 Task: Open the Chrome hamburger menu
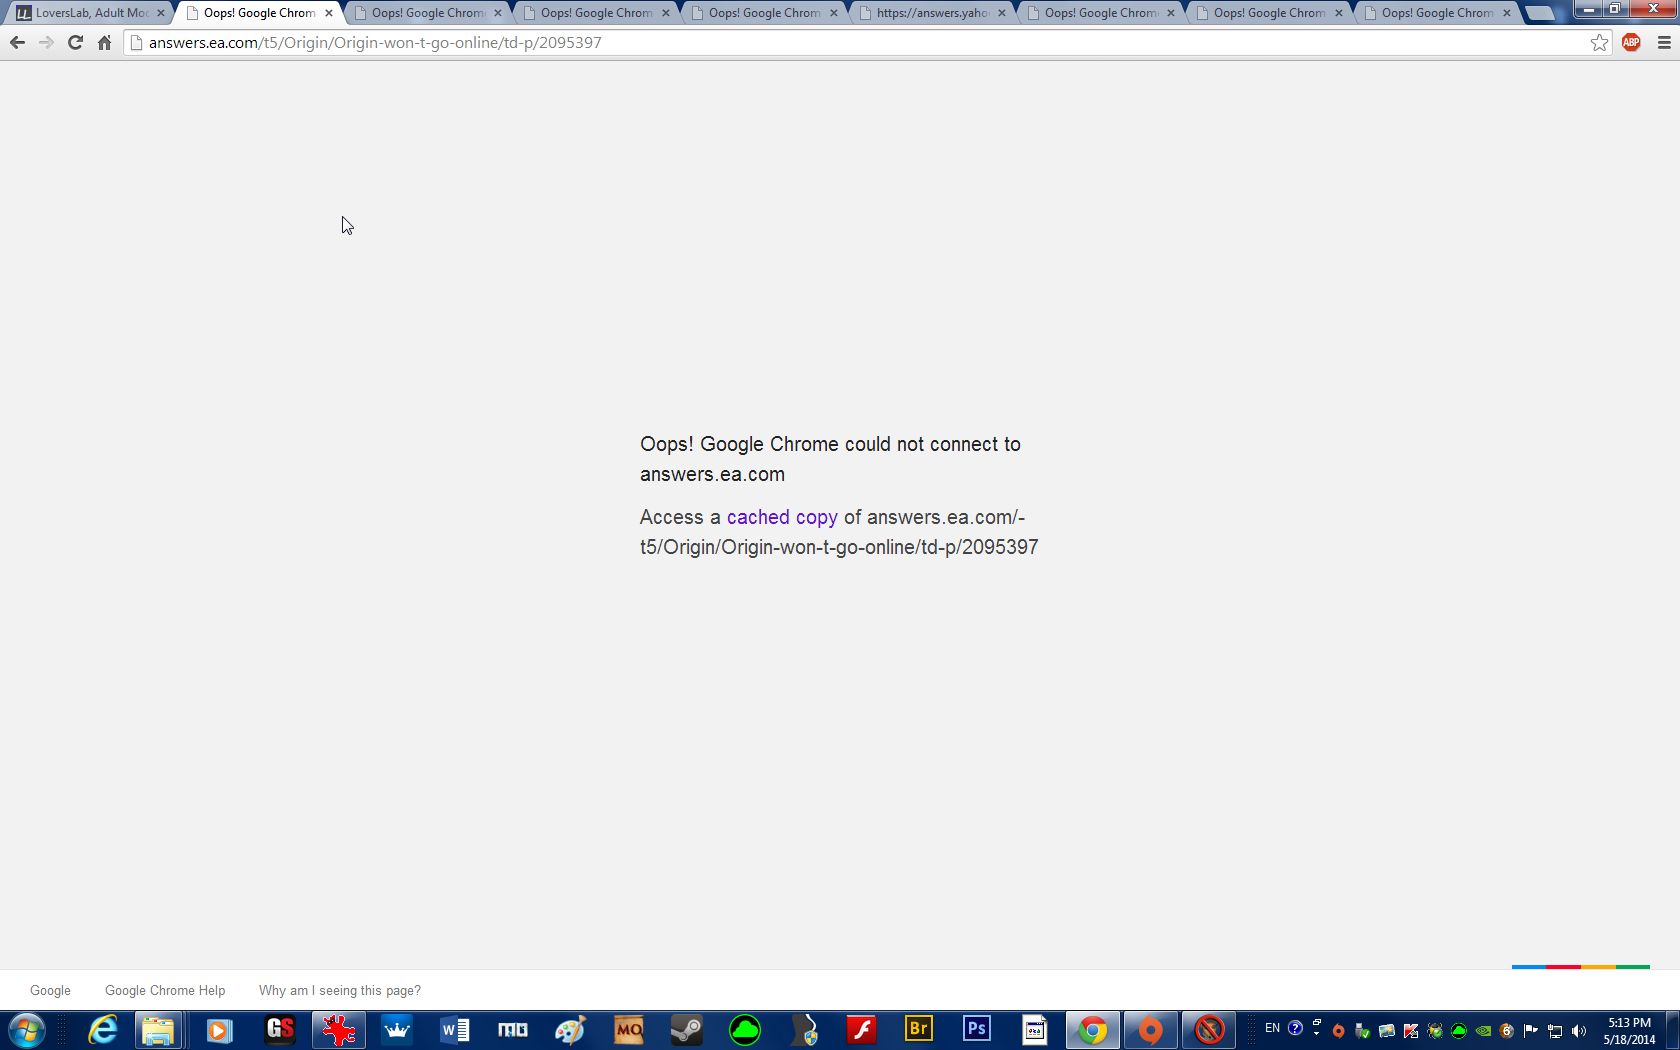[x=1664, y=43]
